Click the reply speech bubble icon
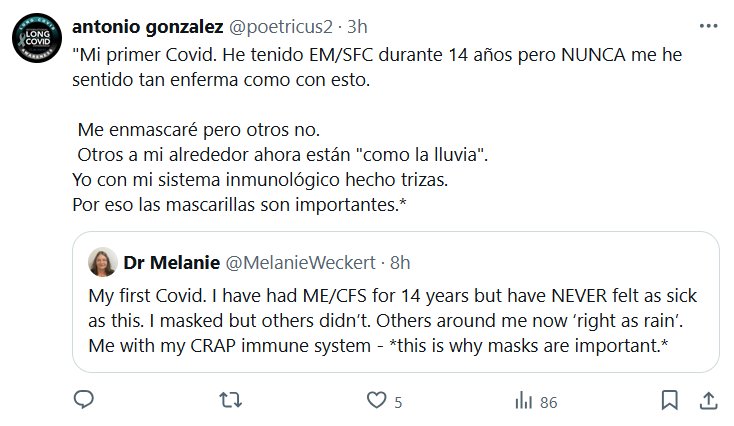Image resolution: width=734 pixels, height=426 pixels. 85,401
